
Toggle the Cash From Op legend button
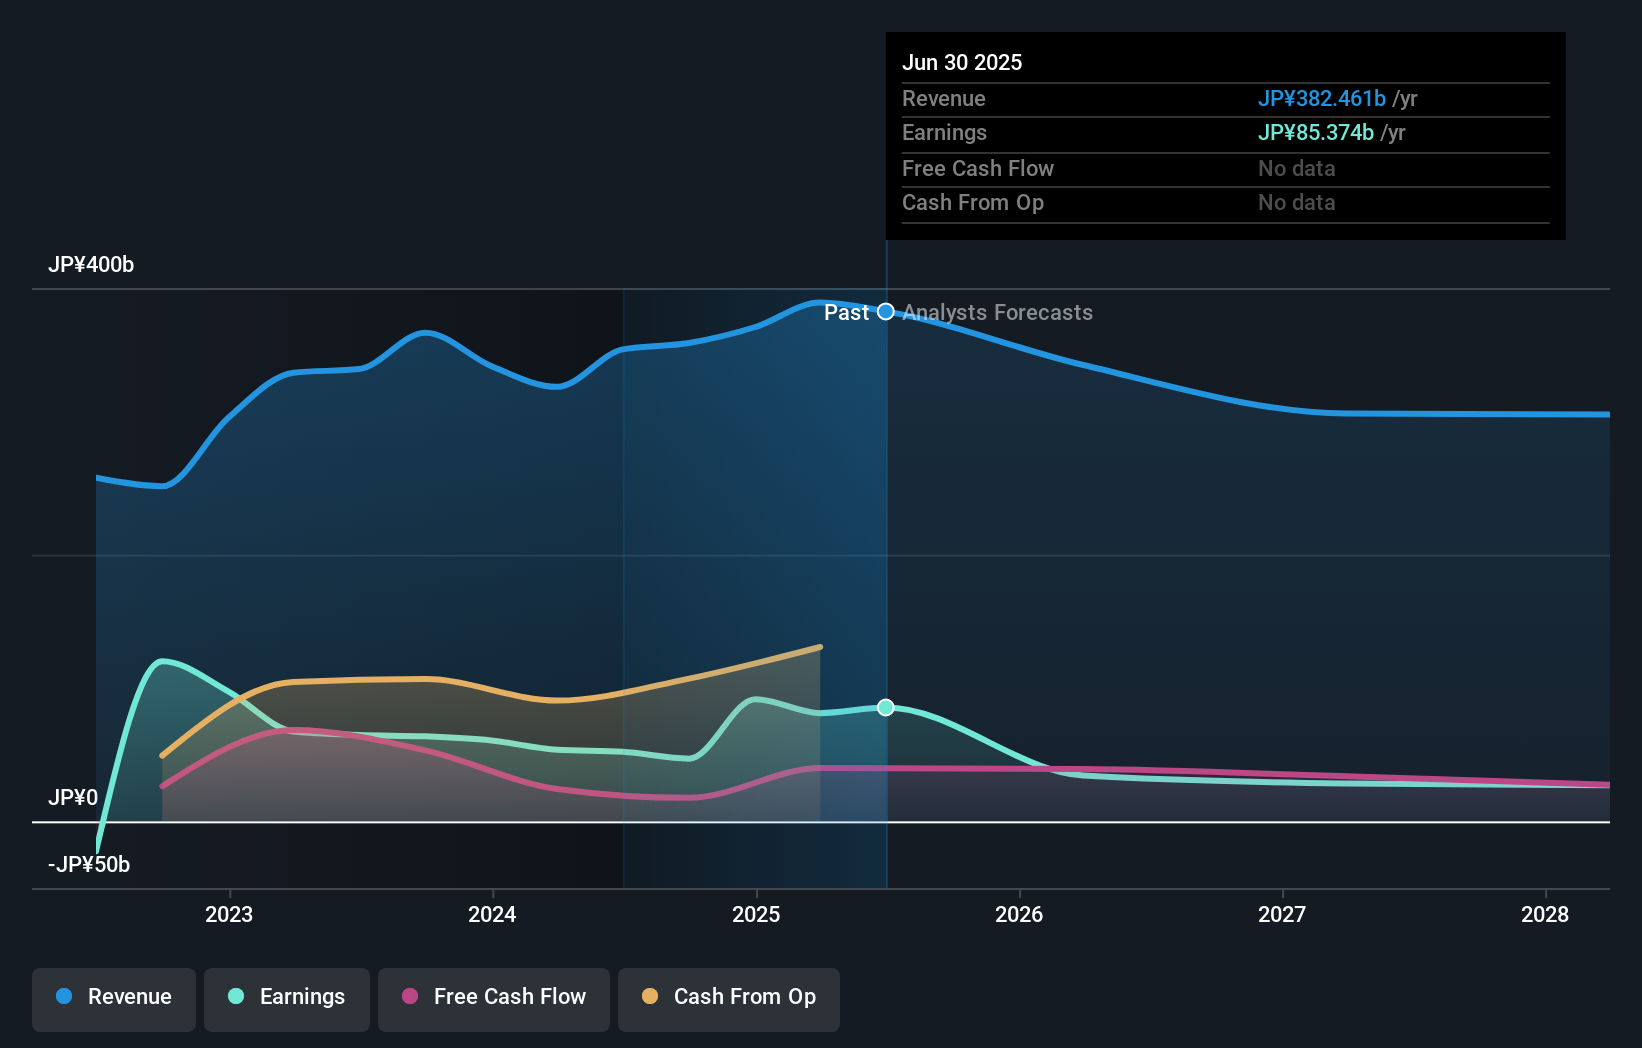pyautogui.click(x=729, y=999)
